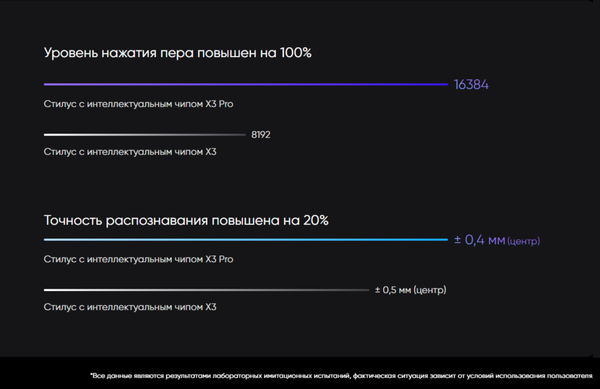The width and height of the screenshot is (600, 389).
Task: Click the white ± 0,5 мм bar
Action: point(207,290)
